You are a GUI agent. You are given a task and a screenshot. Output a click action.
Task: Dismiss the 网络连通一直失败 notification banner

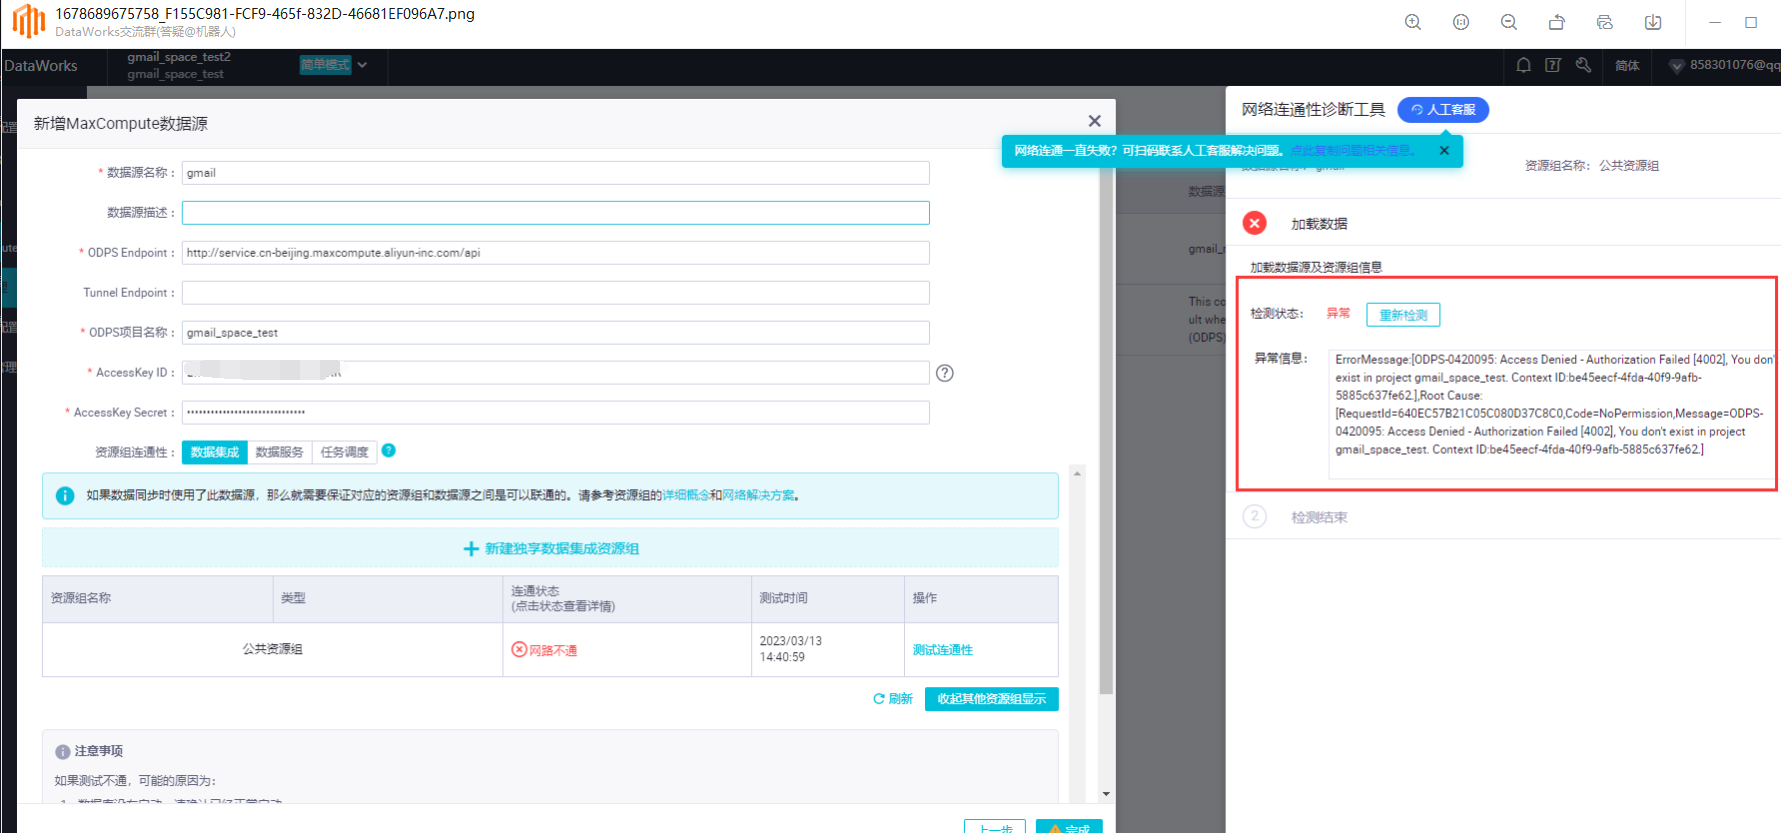tap(1444, 151)
